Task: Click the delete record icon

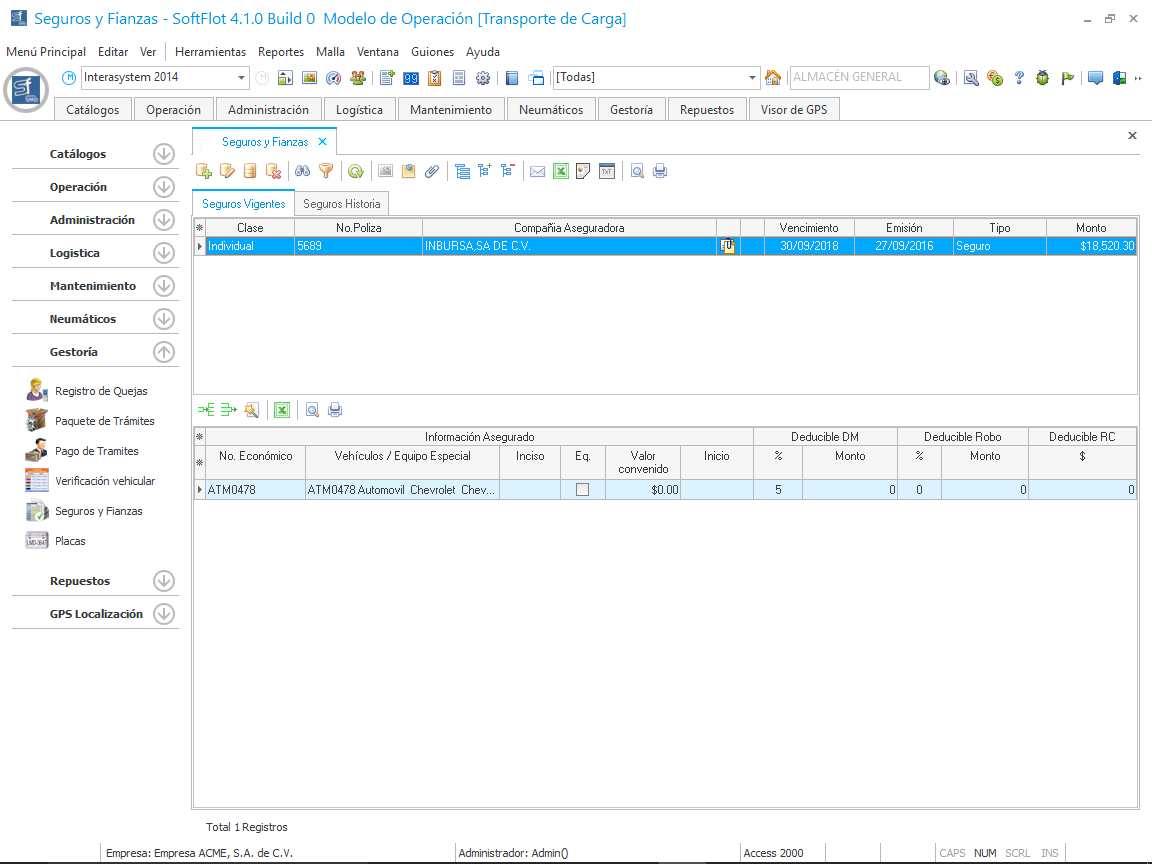Action: (273, 171)
